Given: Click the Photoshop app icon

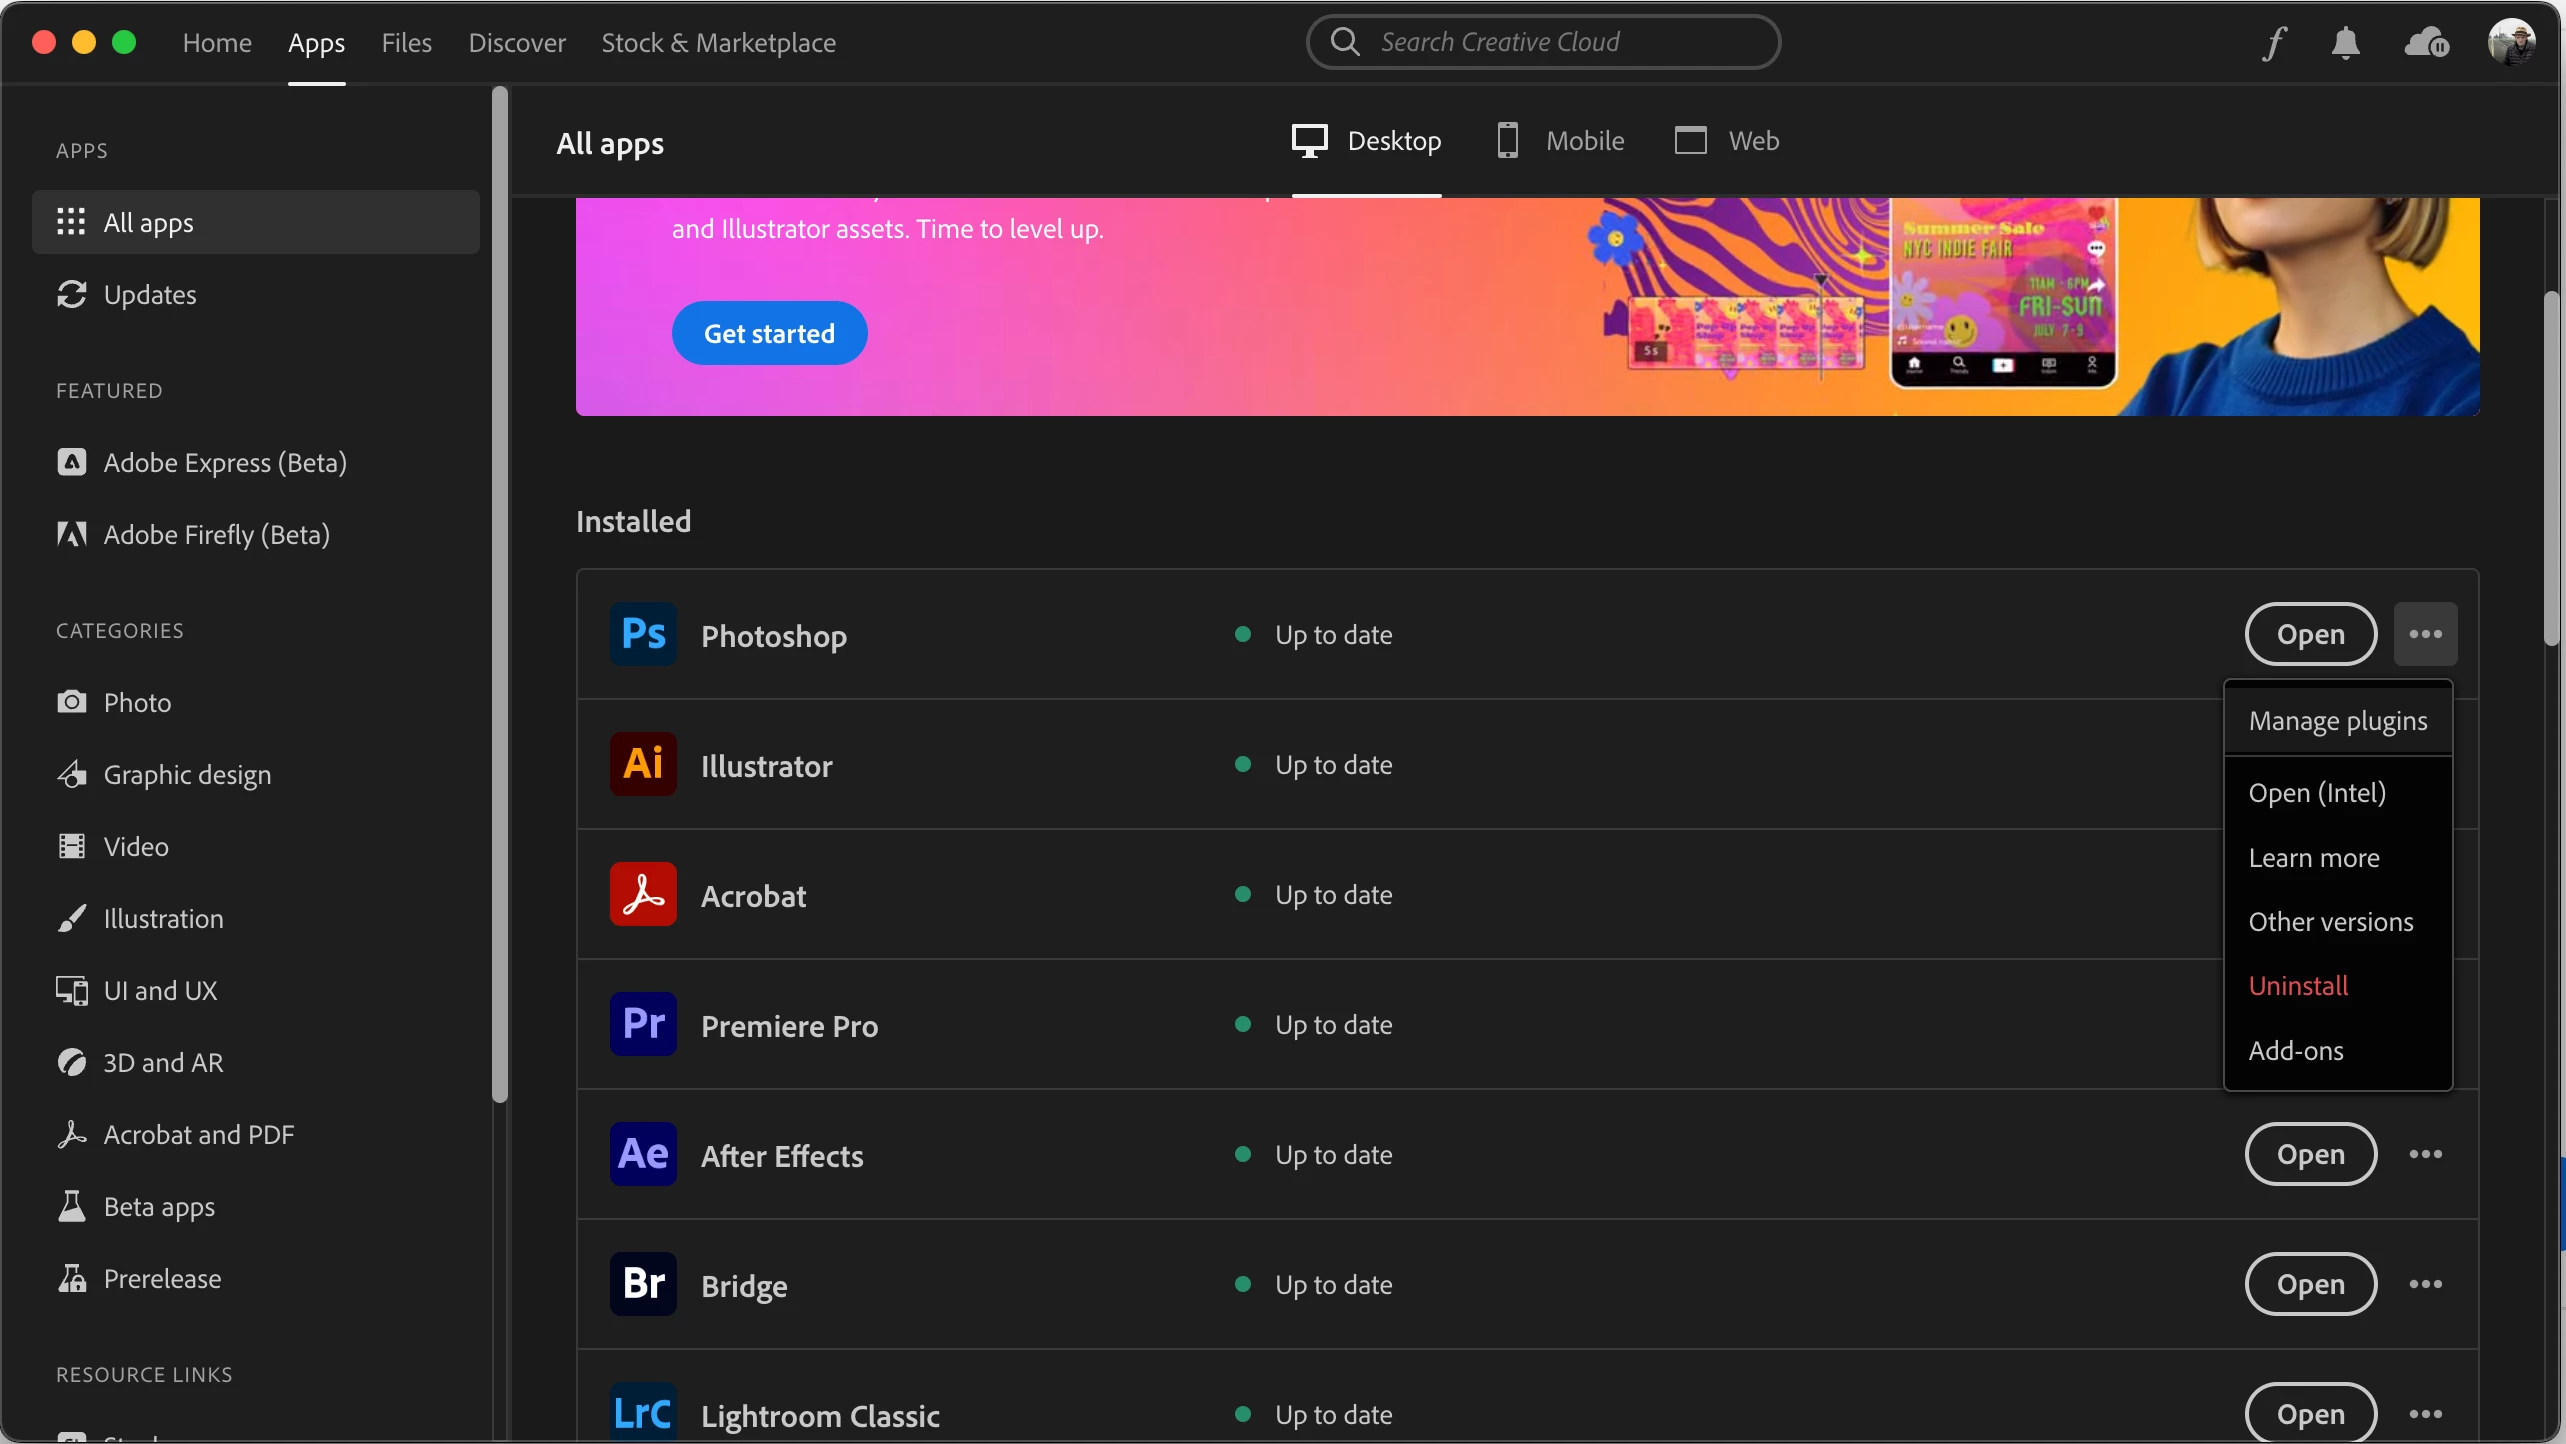Looking at the screenshot, I should (643, 634).
